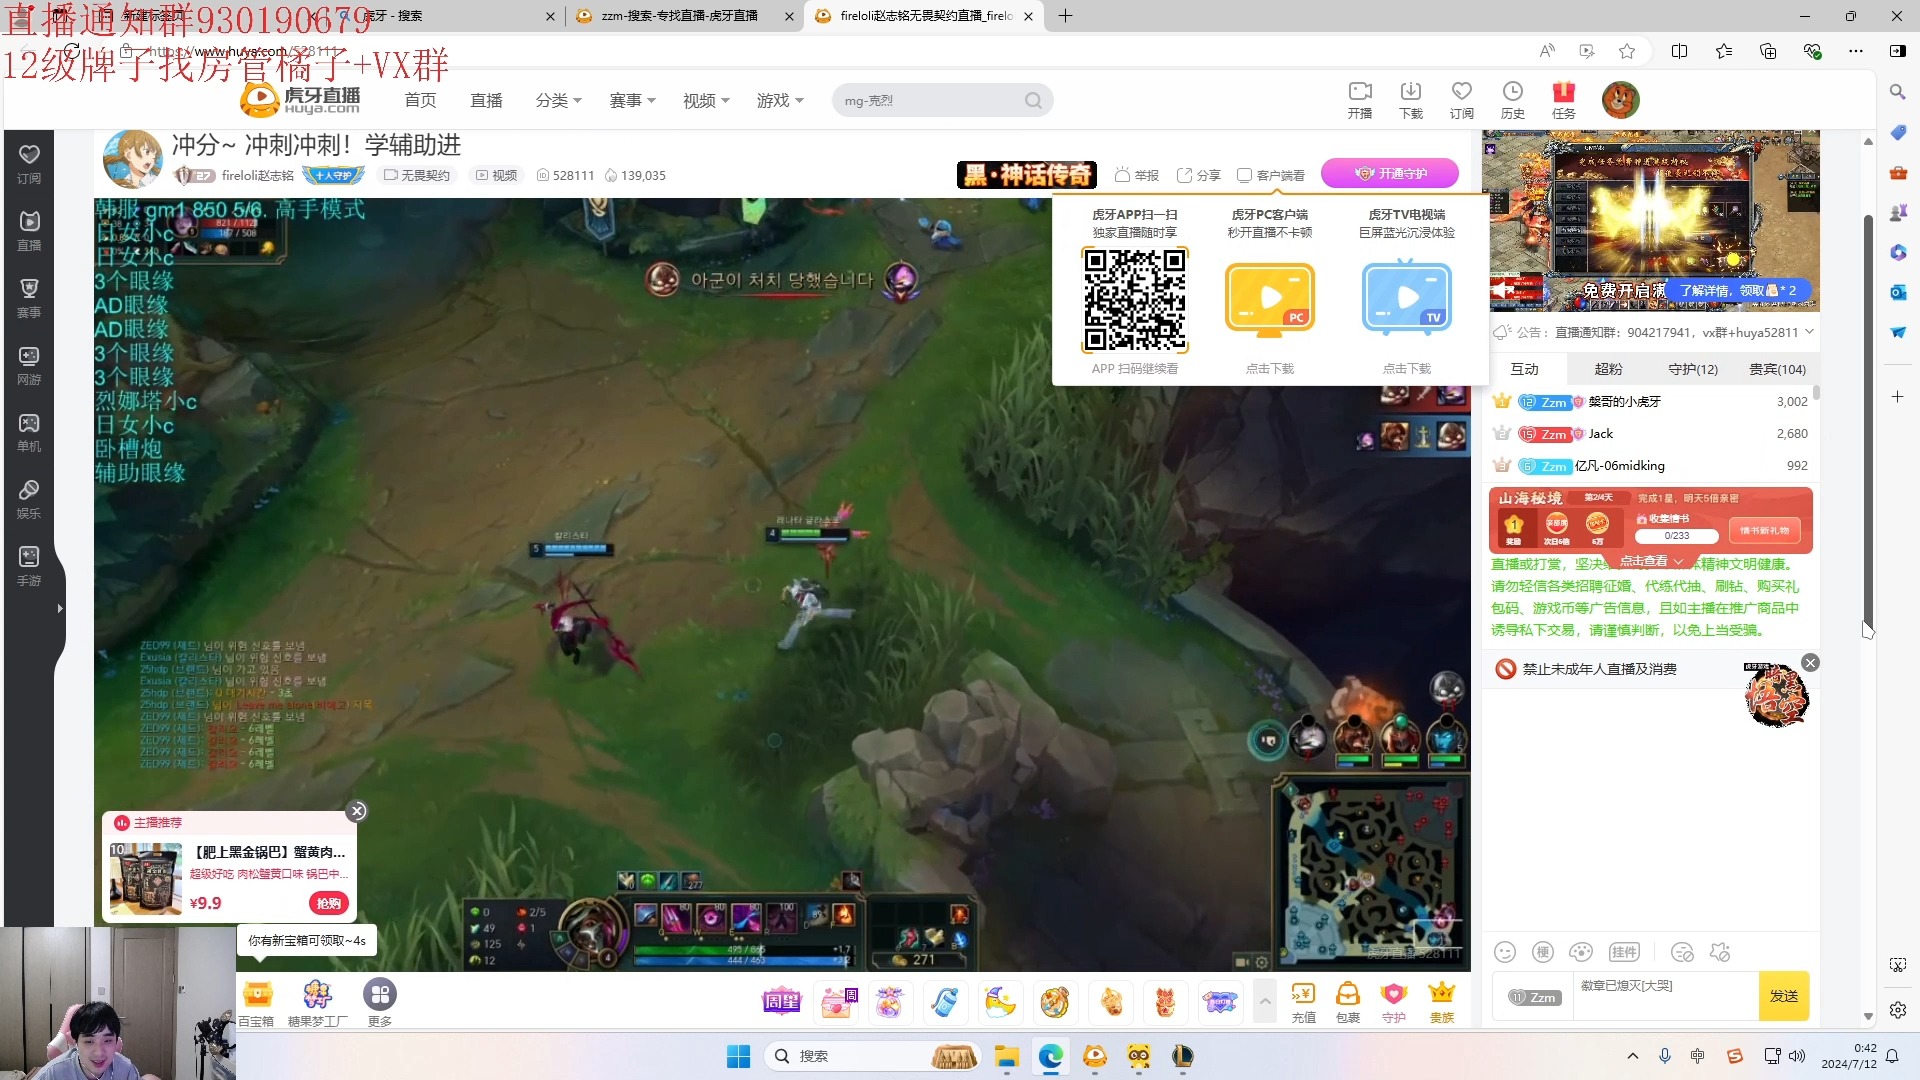
Task: Click the search magnifier in Huya search box
Action: 1033,100
